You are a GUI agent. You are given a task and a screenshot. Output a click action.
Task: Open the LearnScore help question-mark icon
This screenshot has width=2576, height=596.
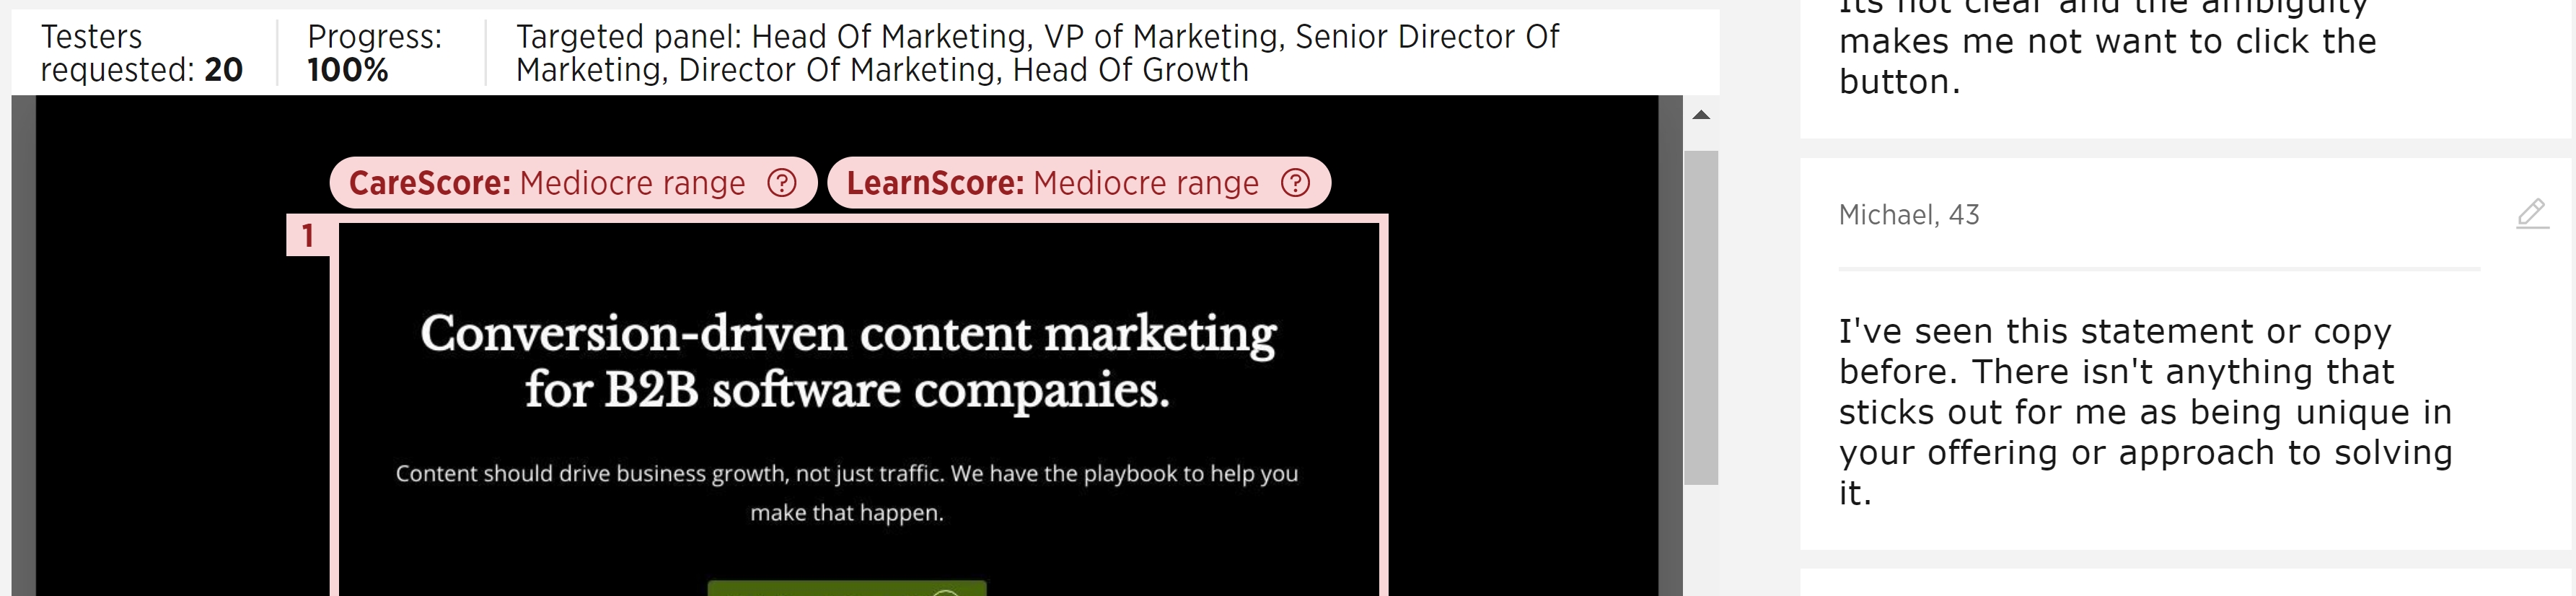(1295, 183)
